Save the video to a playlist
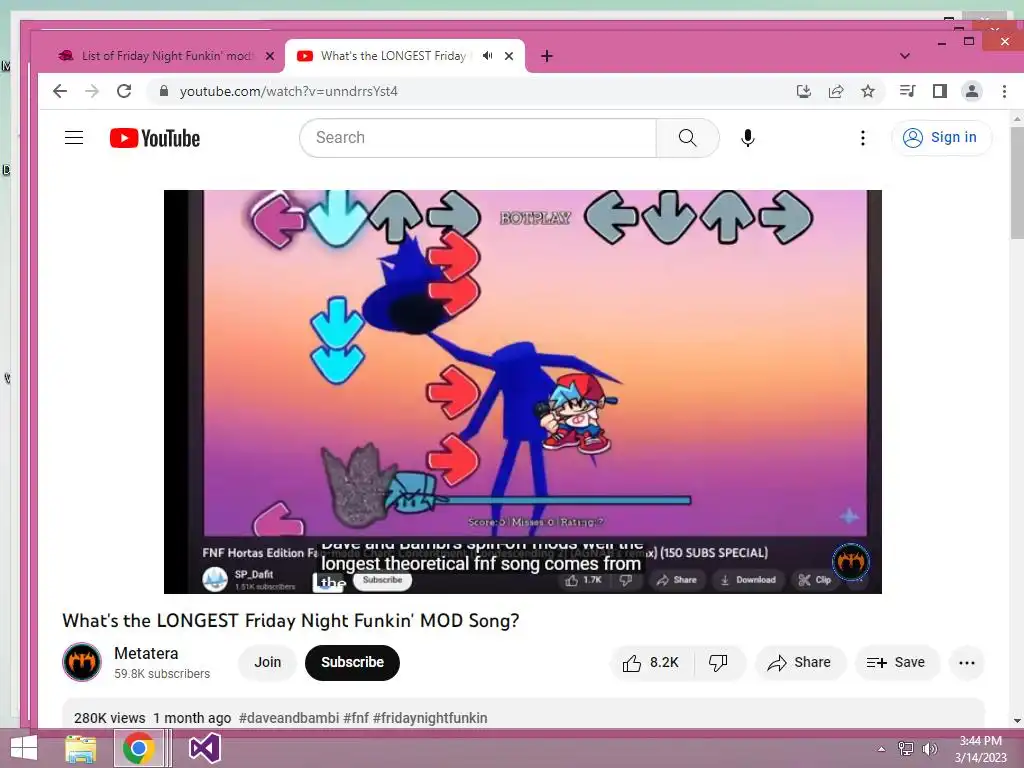This screenshot has width=1024, height=768. (x=896, y=663)
